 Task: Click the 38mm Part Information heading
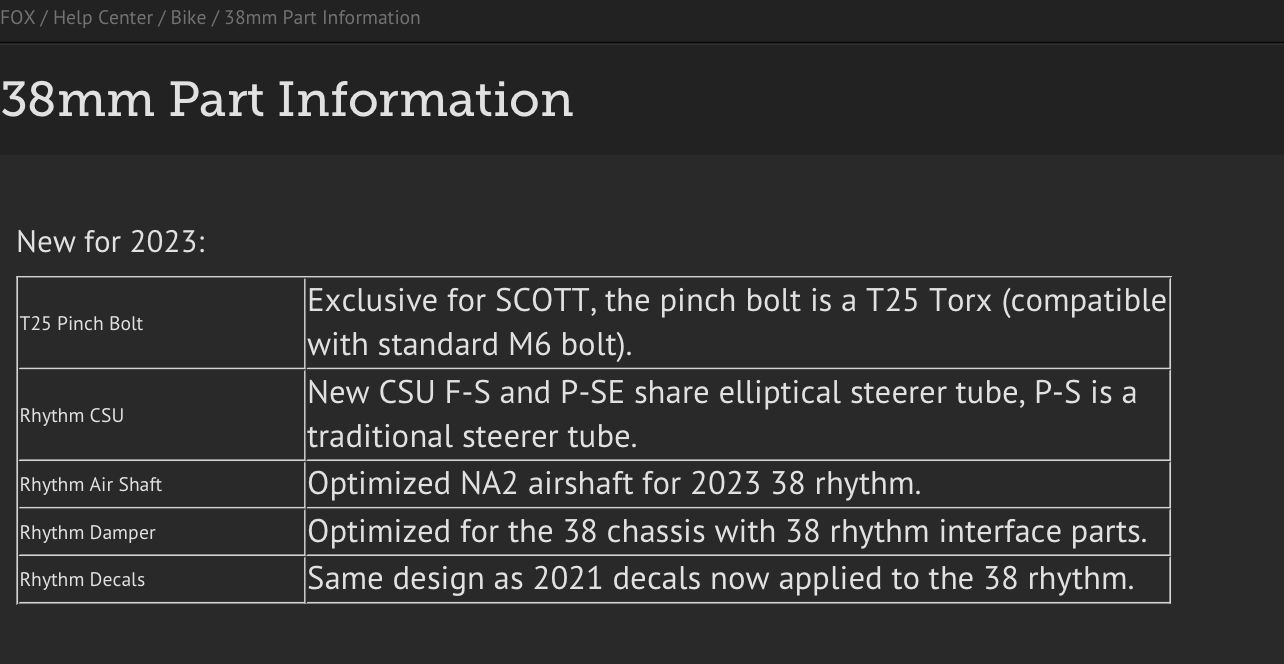(287, 99)
